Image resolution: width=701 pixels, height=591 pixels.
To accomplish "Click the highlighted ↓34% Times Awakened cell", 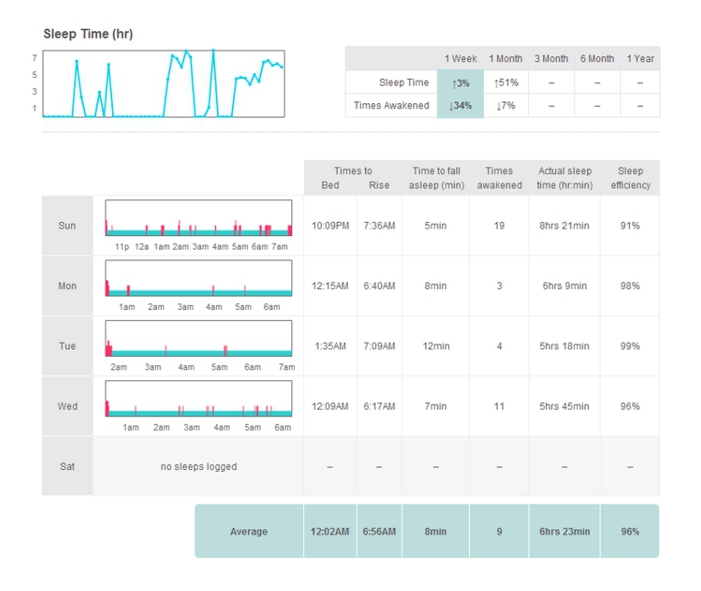I will (460, 106).
